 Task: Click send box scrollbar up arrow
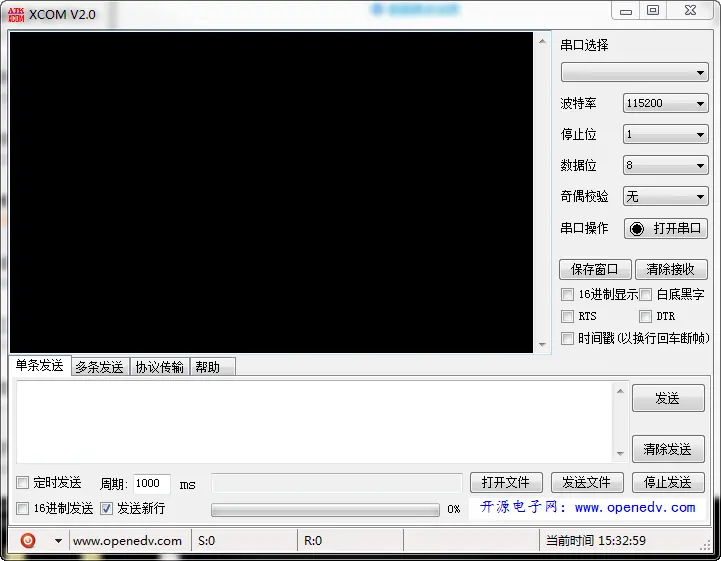click(620, 391)
